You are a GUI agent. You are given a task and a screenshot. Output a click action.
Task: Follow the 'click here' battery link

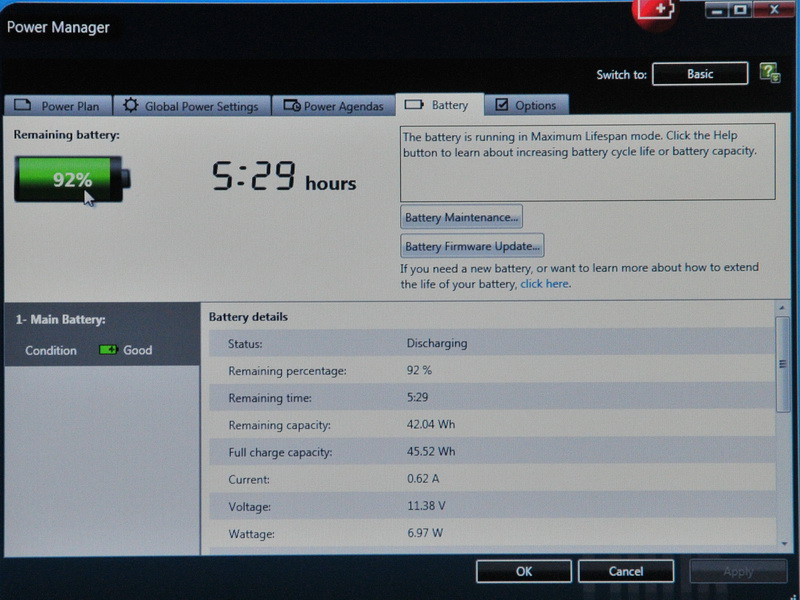[544, 284]
